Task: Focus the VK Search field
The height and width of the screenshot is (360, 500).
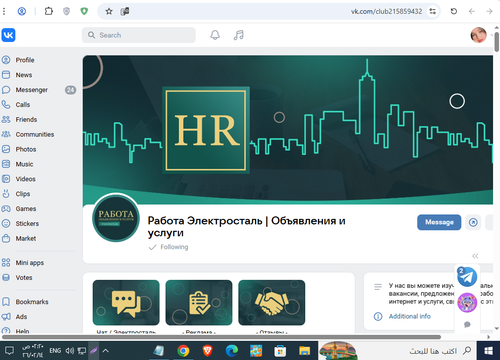Action: (139, 35)
